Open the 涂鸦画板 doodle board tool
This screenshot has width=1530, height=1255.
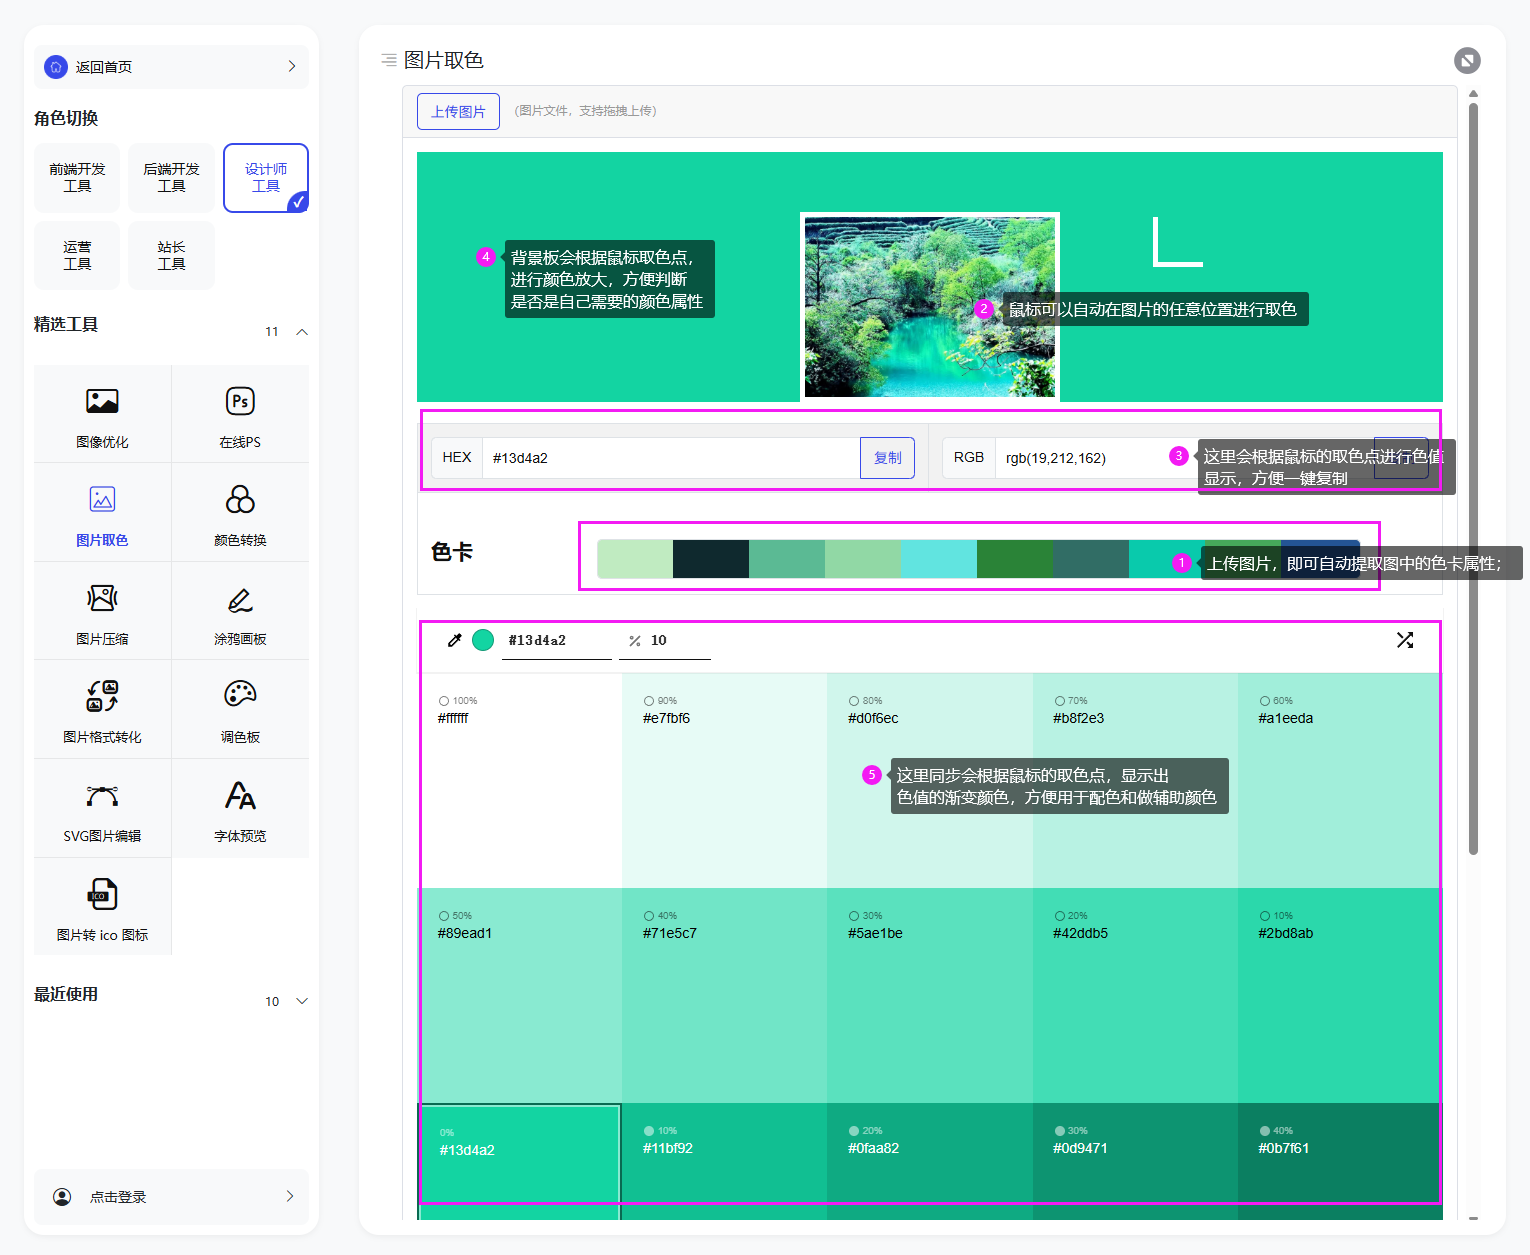click(240, 611)
